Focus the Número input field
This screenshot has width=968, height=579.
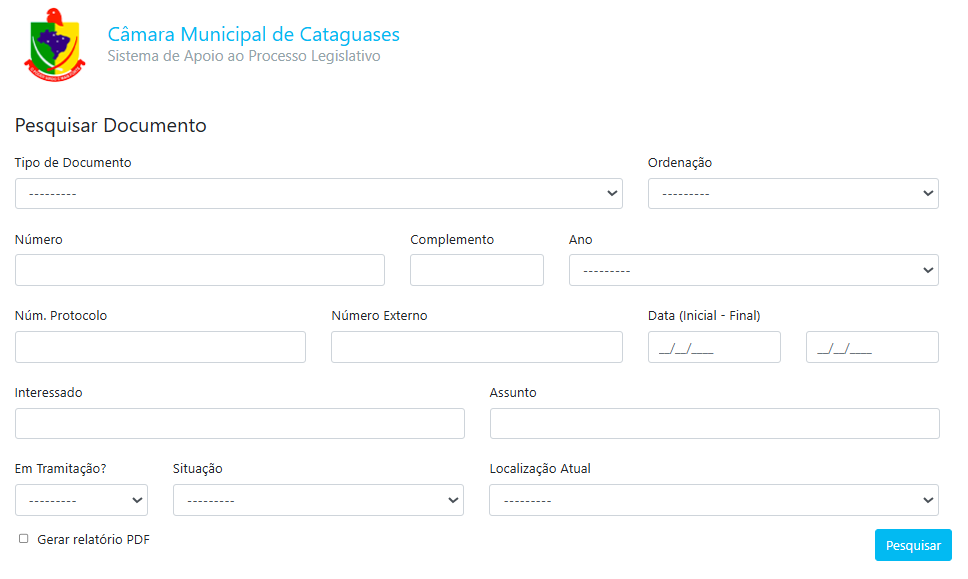click(200, 270)
